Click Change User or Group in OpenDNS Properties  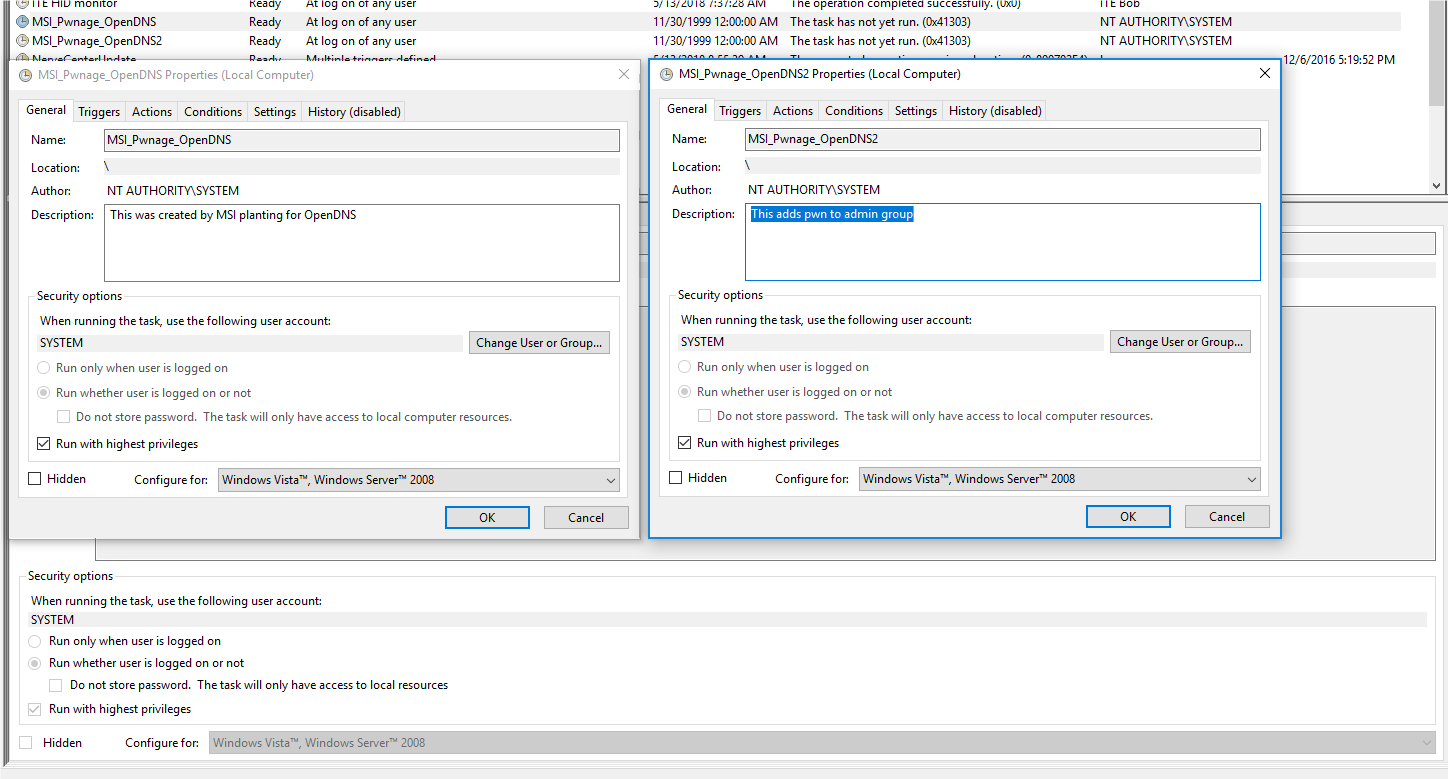(539, 343)
